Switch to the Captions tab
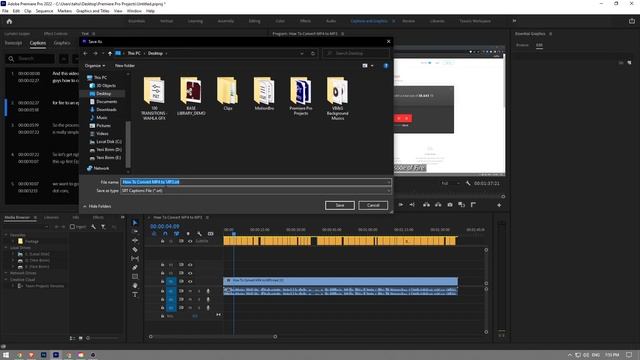 click(38, 43)
